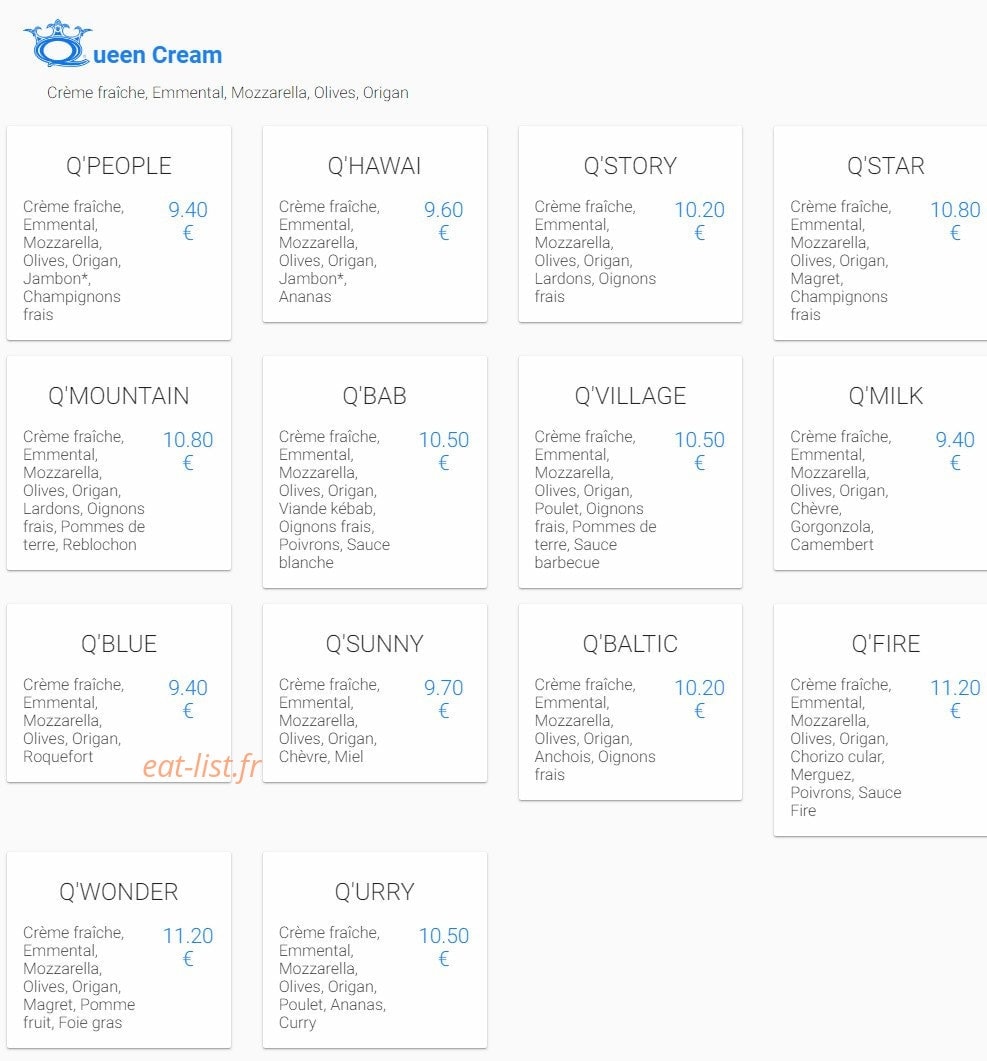This screenshot has width=987, height=1061.
Task: Click the Q'PEOPLE 9.40 € price
Action: click(x=188, y=221)
